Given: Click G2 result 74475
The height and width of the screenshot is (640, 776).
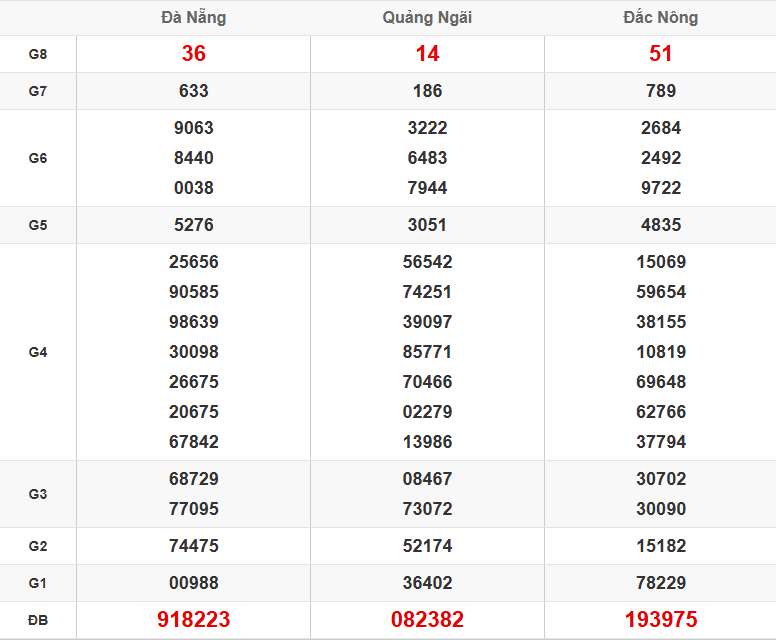Looking at the screenshot, I should pos(193,546).
